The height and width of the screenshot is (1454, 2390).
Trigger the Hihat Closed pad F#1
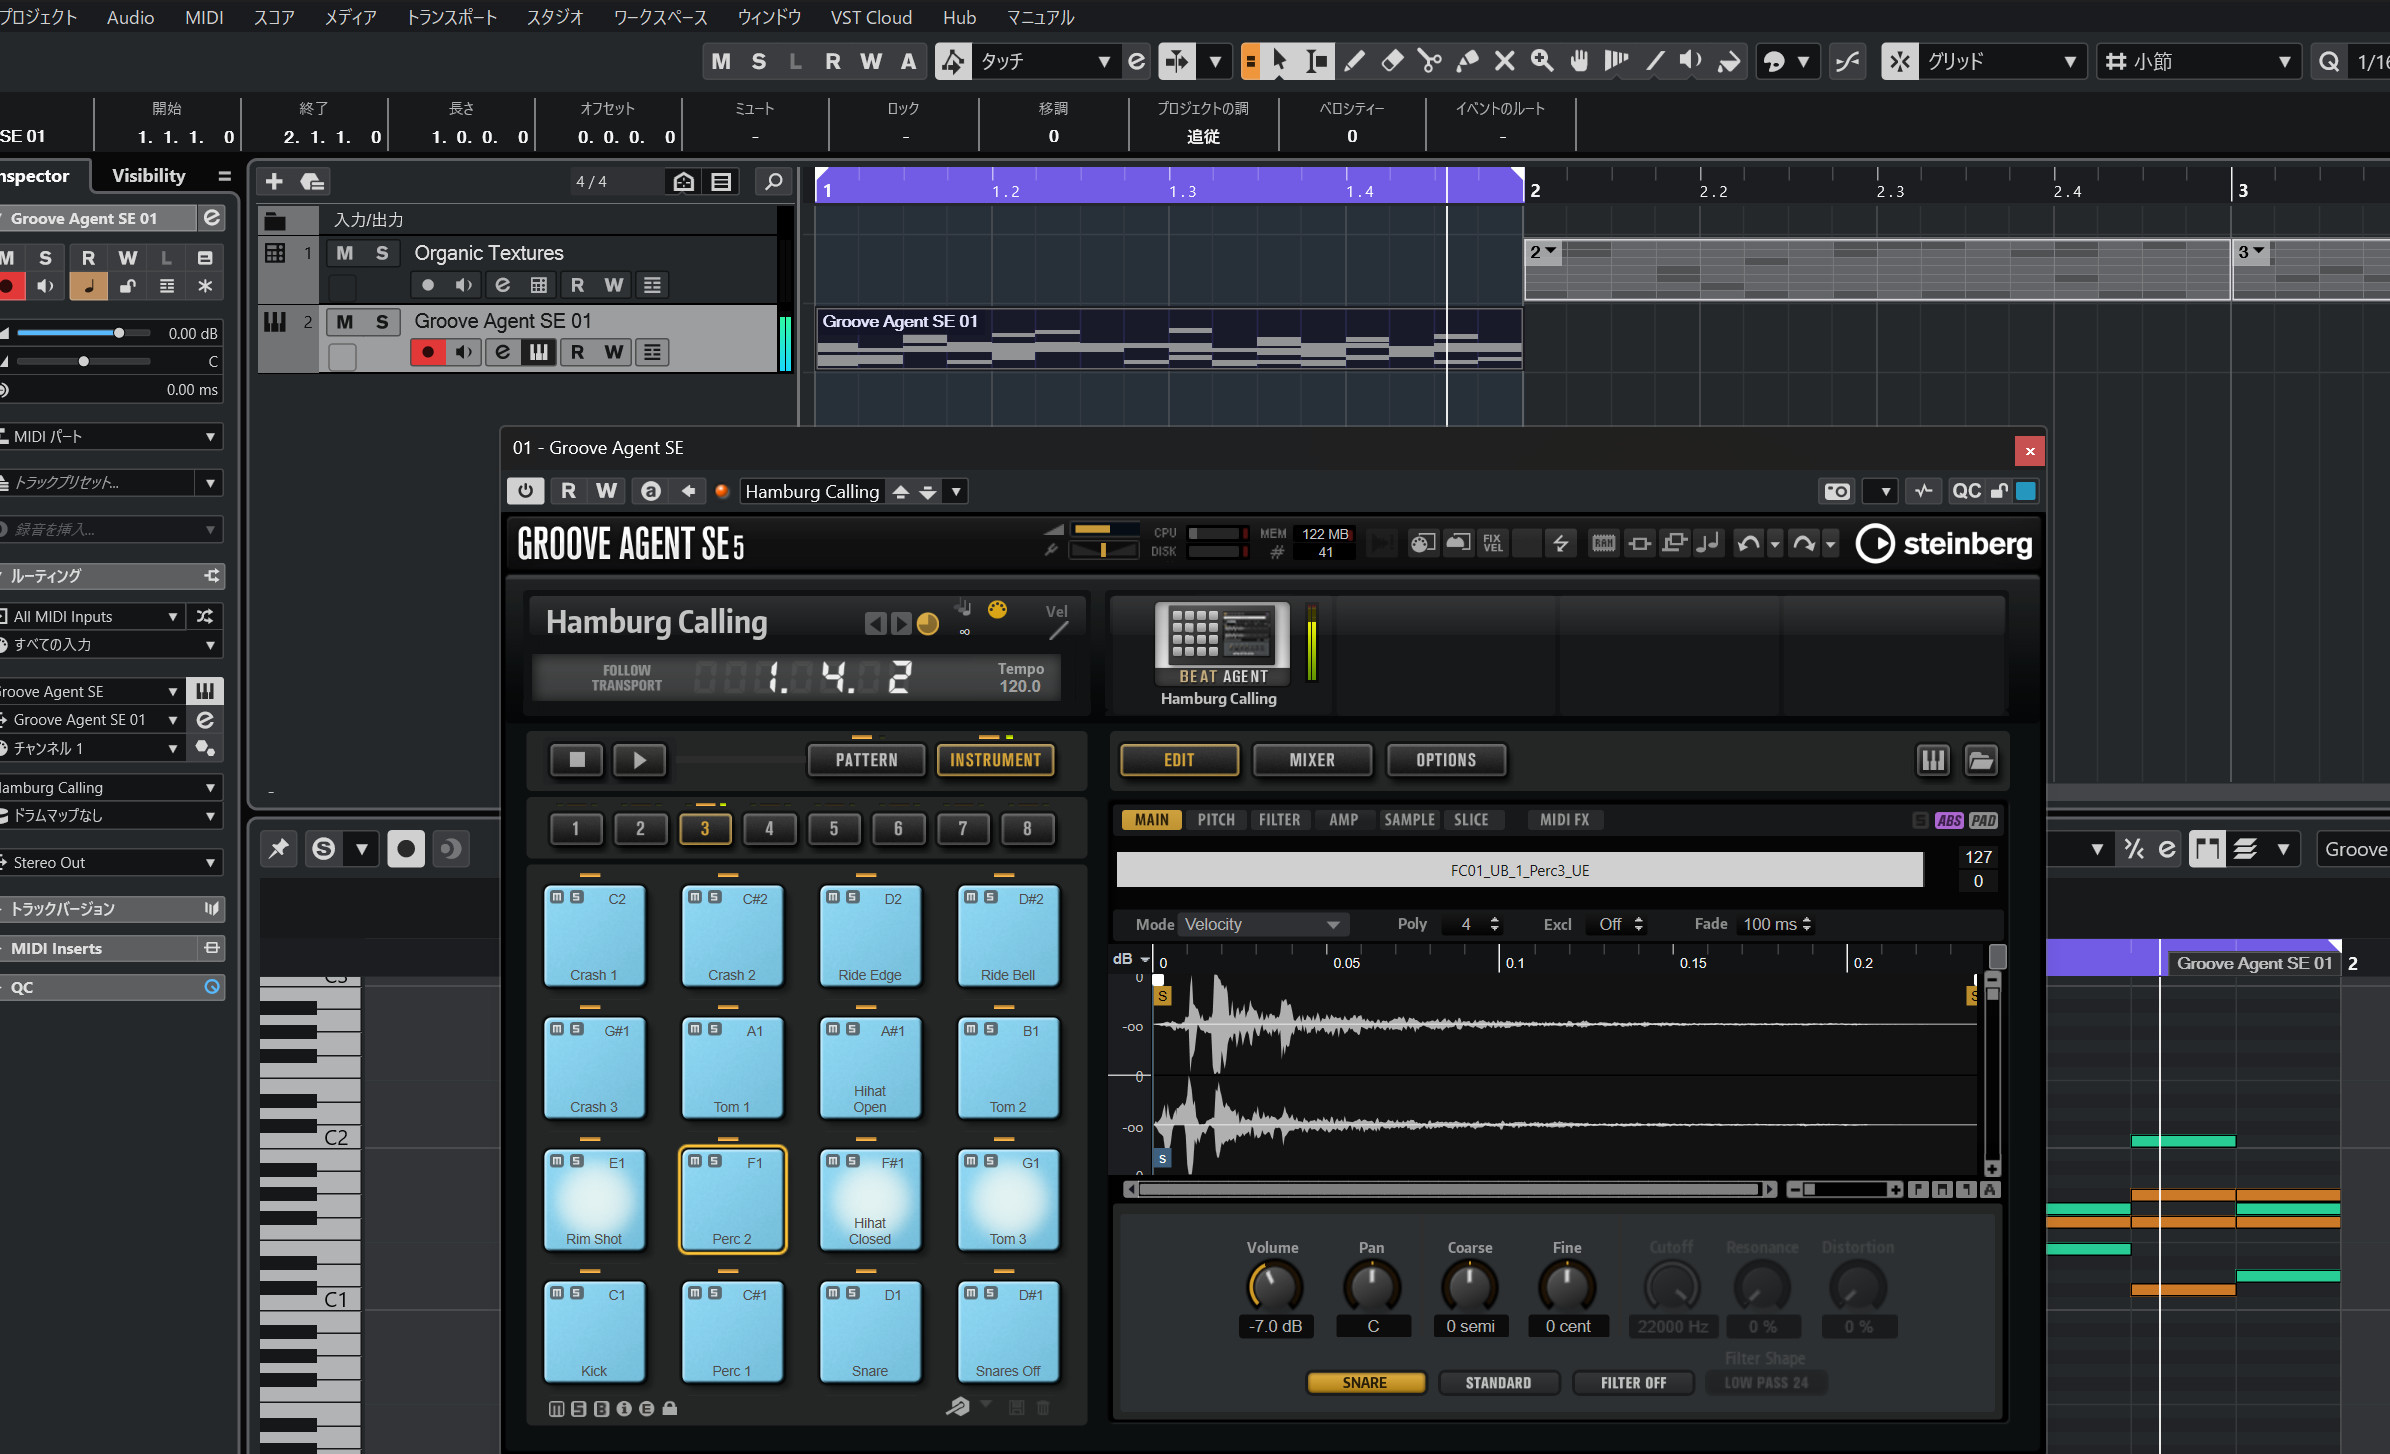(870, 1200)
